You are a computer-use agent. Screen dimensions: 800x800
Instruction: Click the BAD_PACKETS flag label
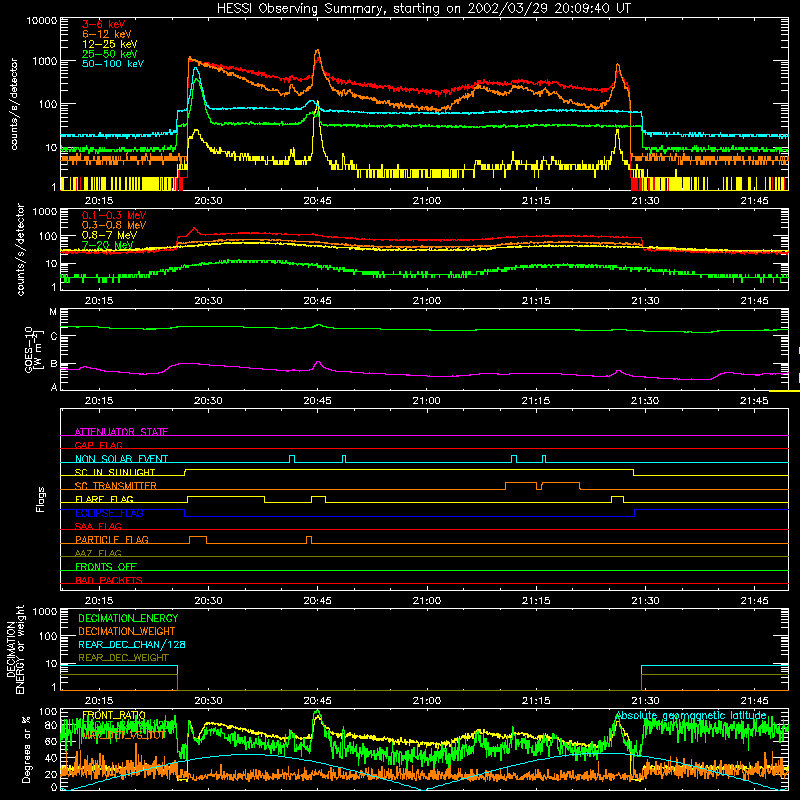click(109, 580)
